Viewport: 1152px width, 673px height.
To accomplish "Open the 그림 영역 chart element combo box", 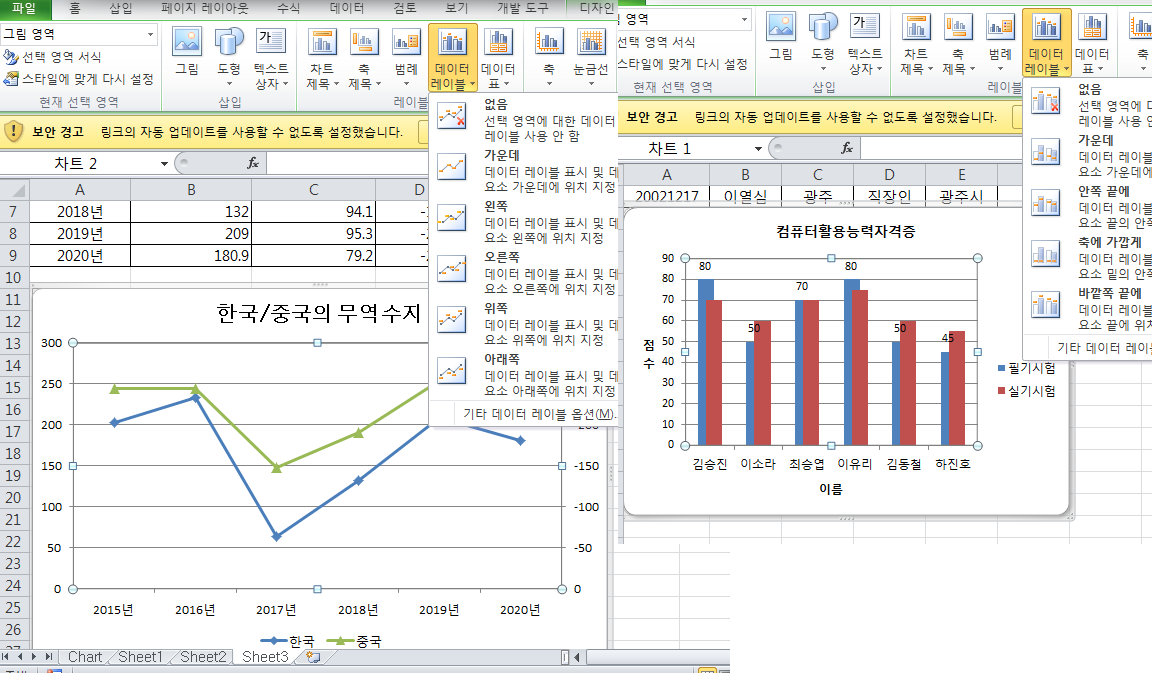I will [x=151, y=34].
